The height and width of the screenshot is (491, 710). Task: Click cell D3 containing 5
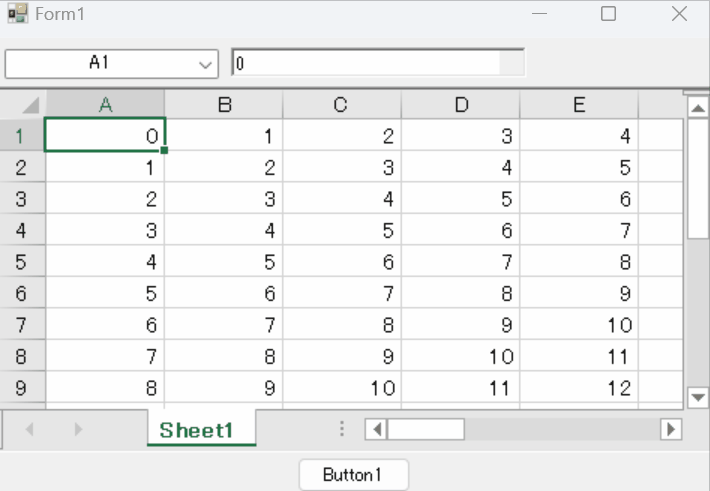[461, 198]
